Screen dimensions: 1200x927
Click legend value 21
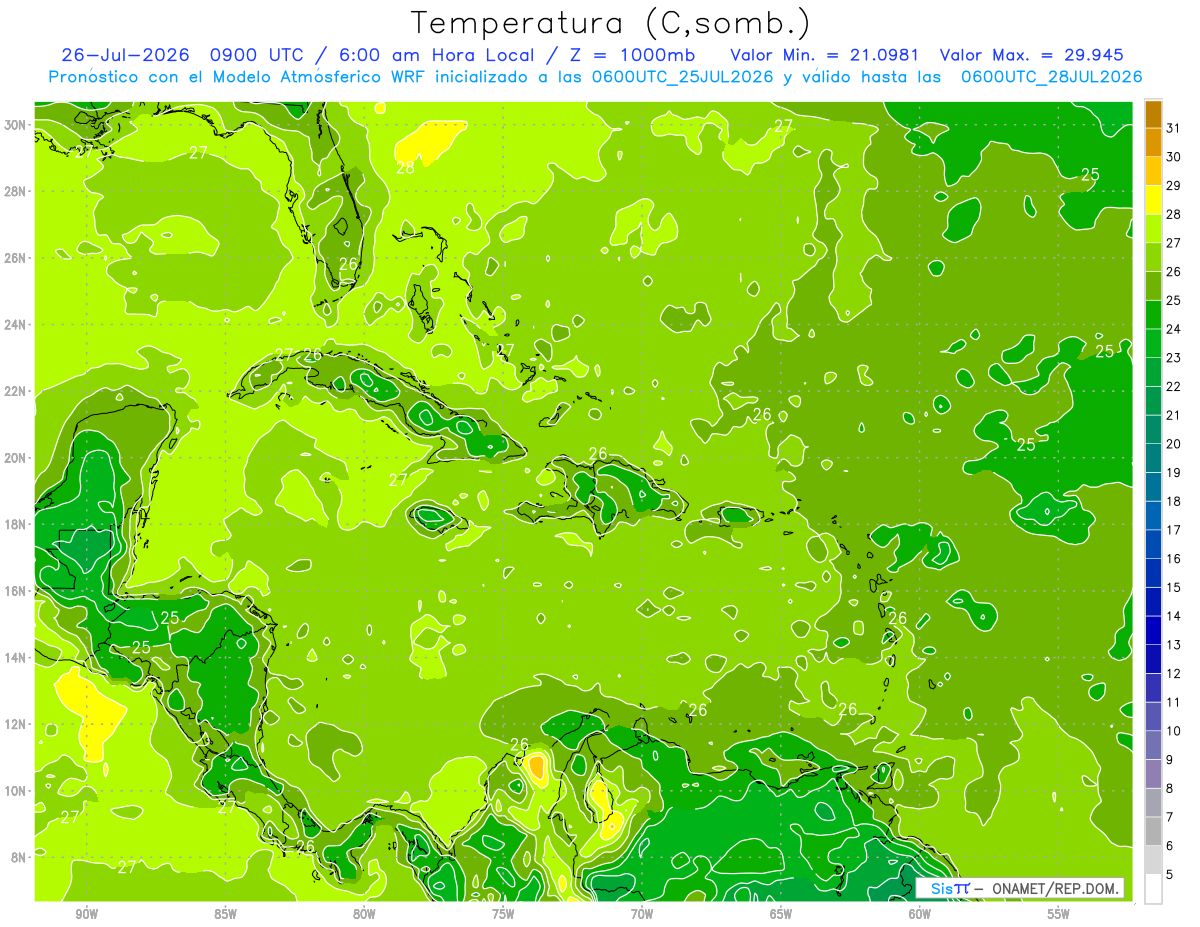point(1174,415)
